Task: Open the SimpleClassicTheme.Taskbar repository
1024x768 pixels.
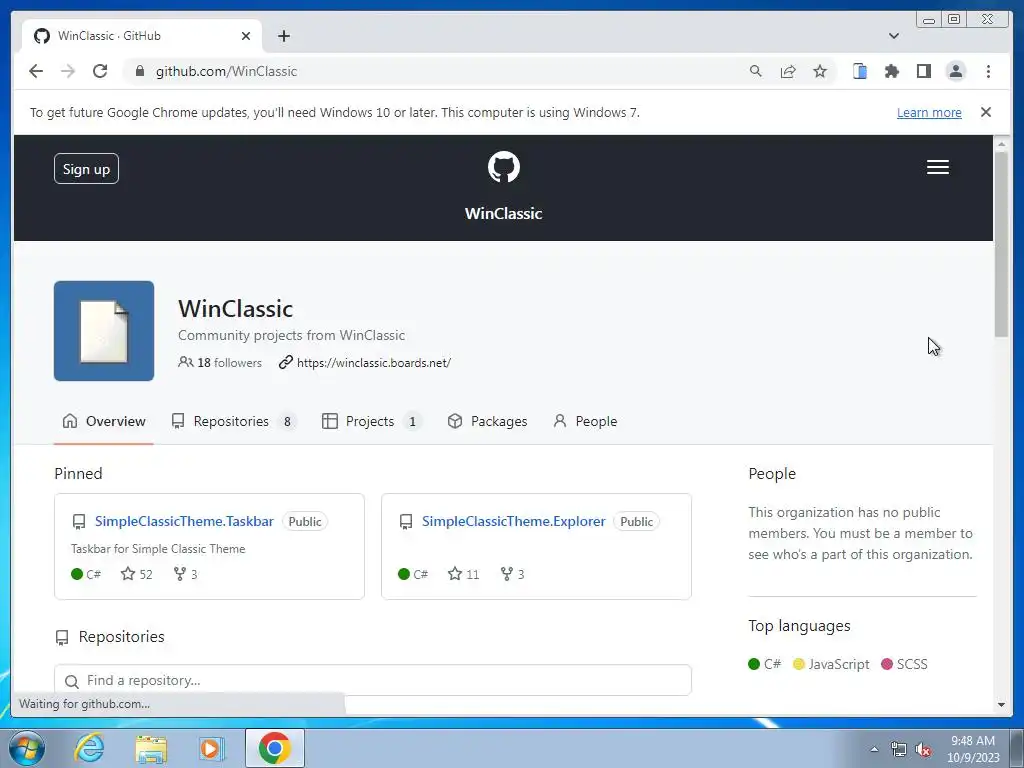Action: (184, 521)
